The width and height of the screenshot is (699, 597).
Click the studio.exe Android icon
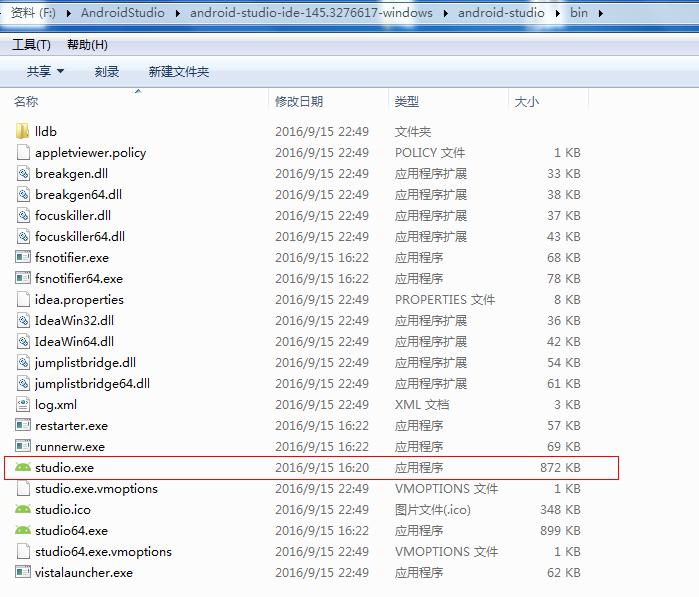point(23,467)
